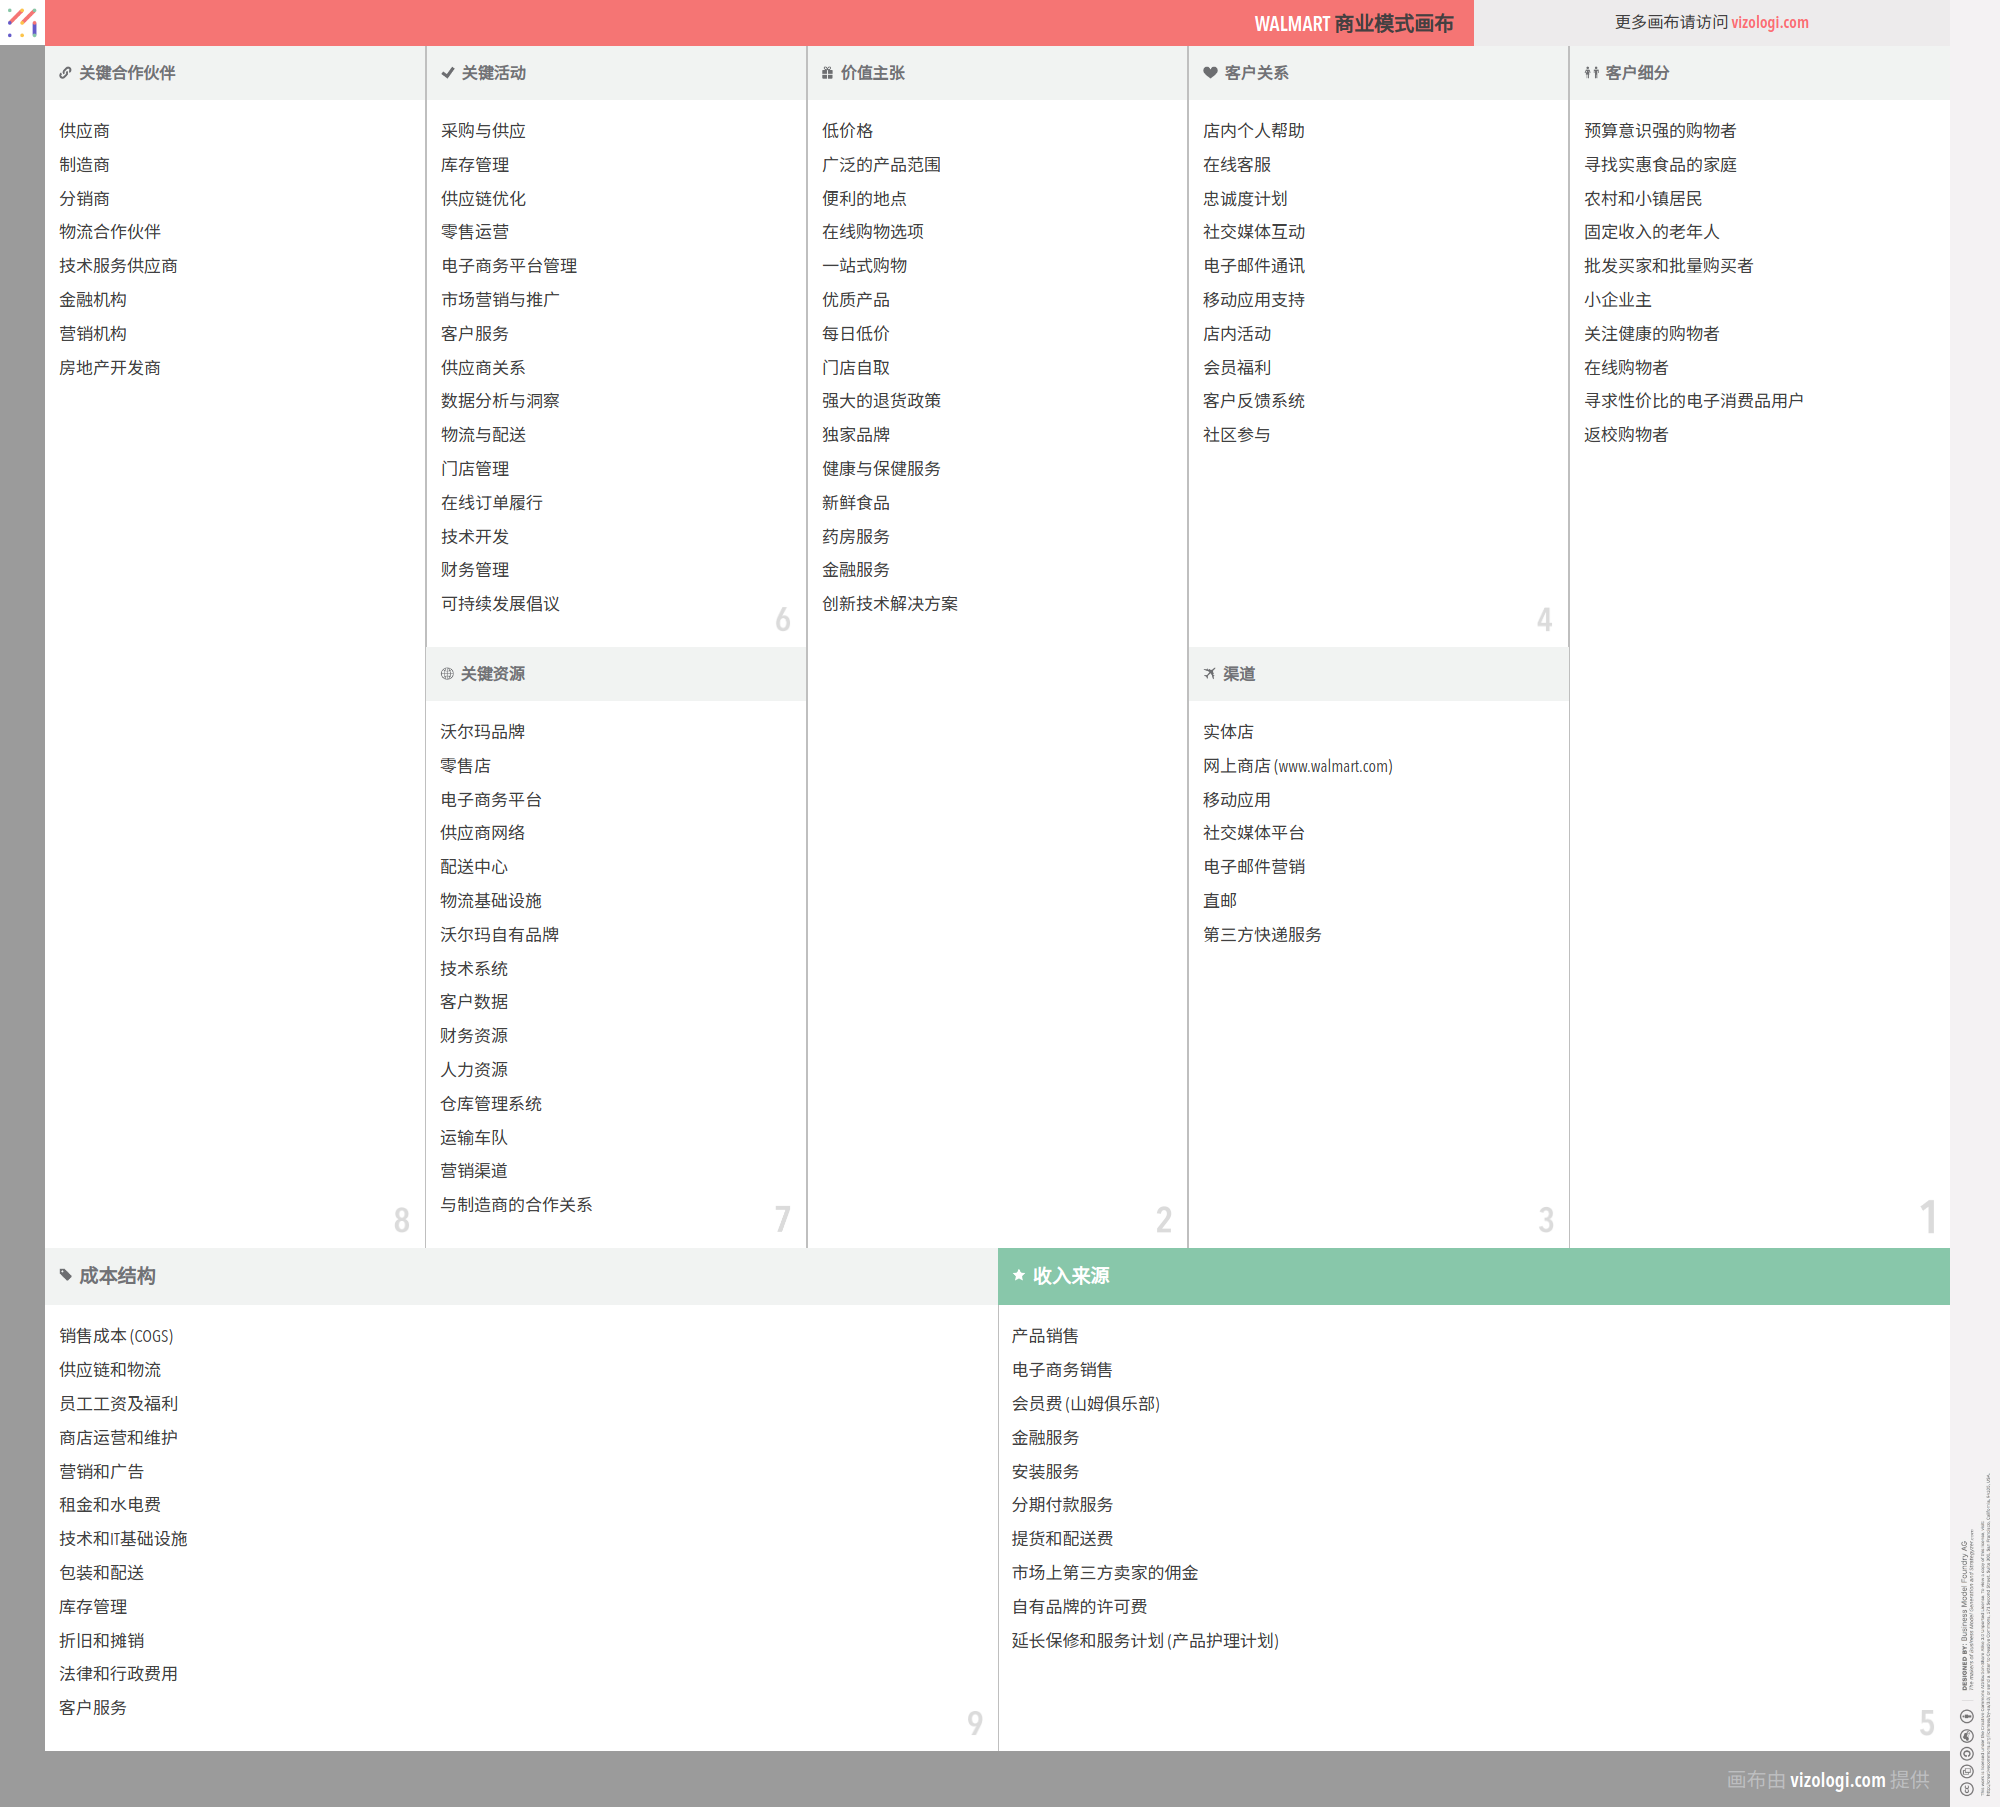This screenshot has width=2000, height=1807.
Task: Click the star icon beside 收入来源
Action: (1018, 1275)
